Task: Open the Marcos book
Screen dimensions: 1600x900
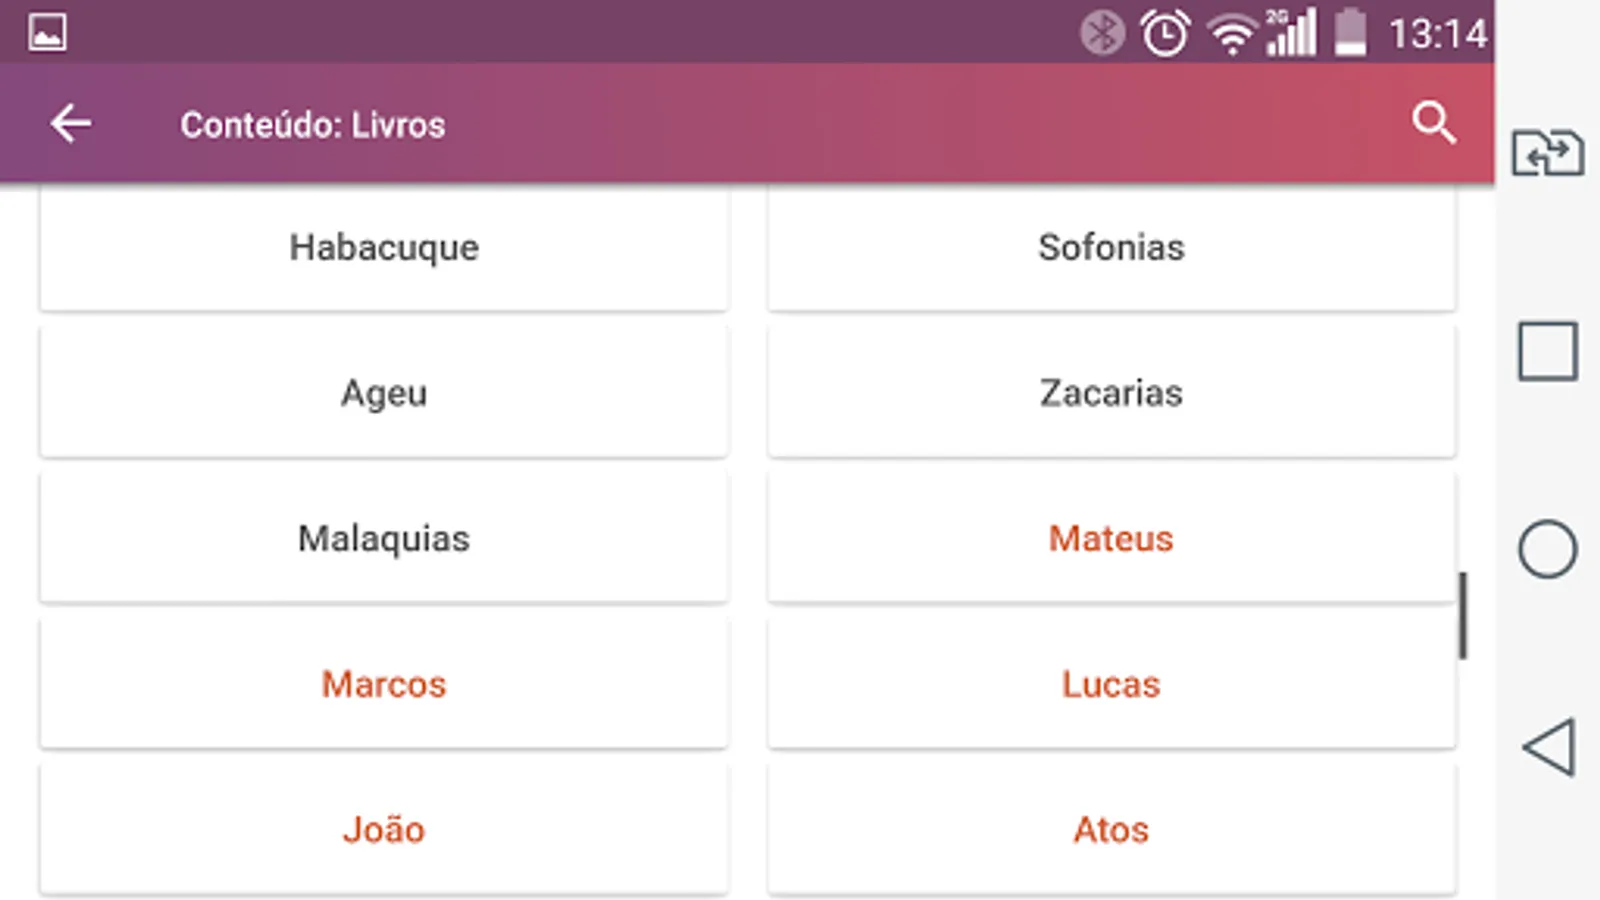Action: (x=384, y=685)
